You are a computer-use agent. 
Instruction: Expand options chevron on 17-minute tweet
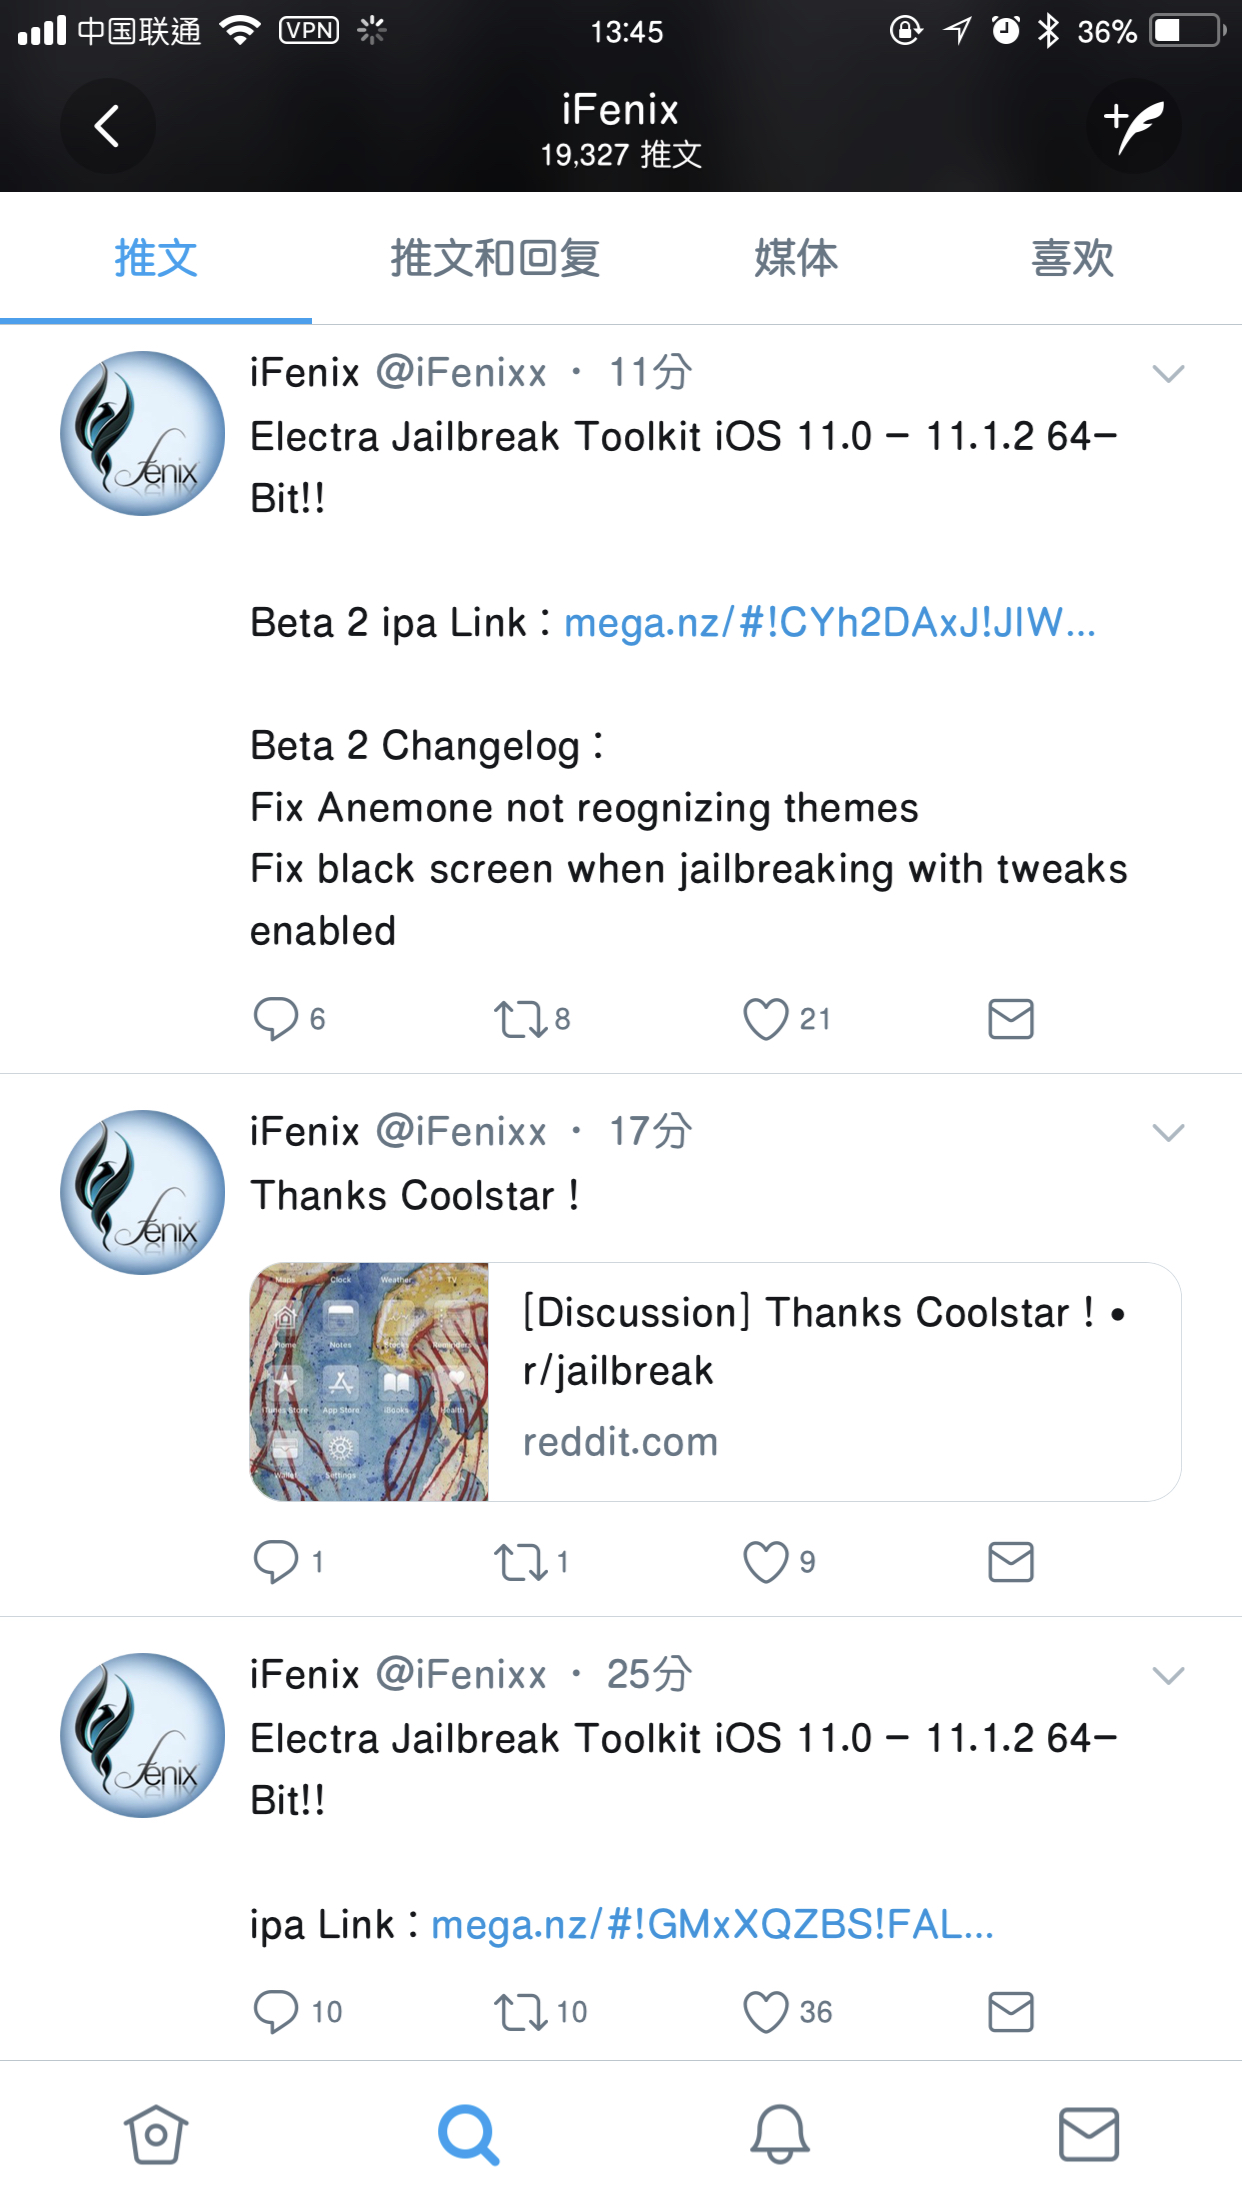1168,1133
